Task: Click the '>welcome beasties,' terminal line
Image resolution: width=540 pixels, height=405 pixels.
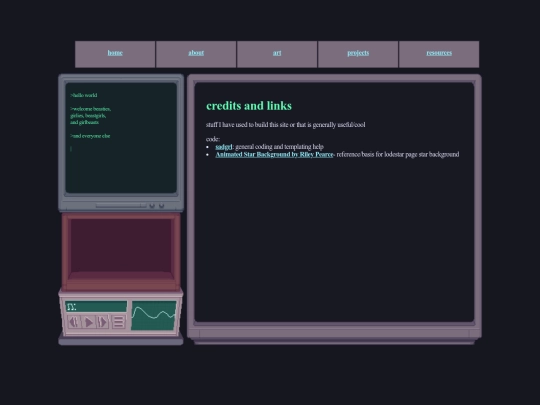Action: pos(91,109)
